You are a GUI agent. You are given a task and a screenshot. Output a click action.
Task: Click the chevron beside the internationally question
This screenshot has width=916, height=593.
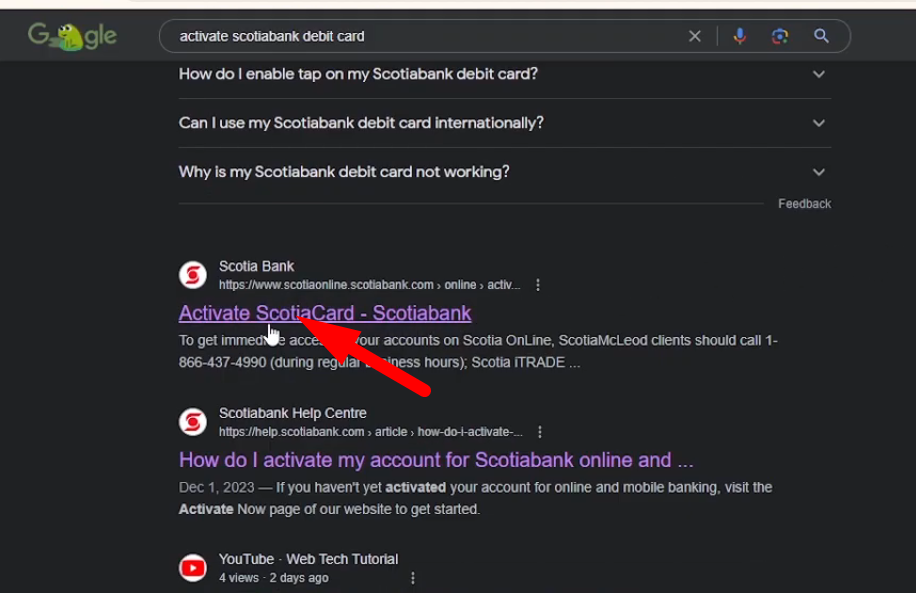click(819, 123)
